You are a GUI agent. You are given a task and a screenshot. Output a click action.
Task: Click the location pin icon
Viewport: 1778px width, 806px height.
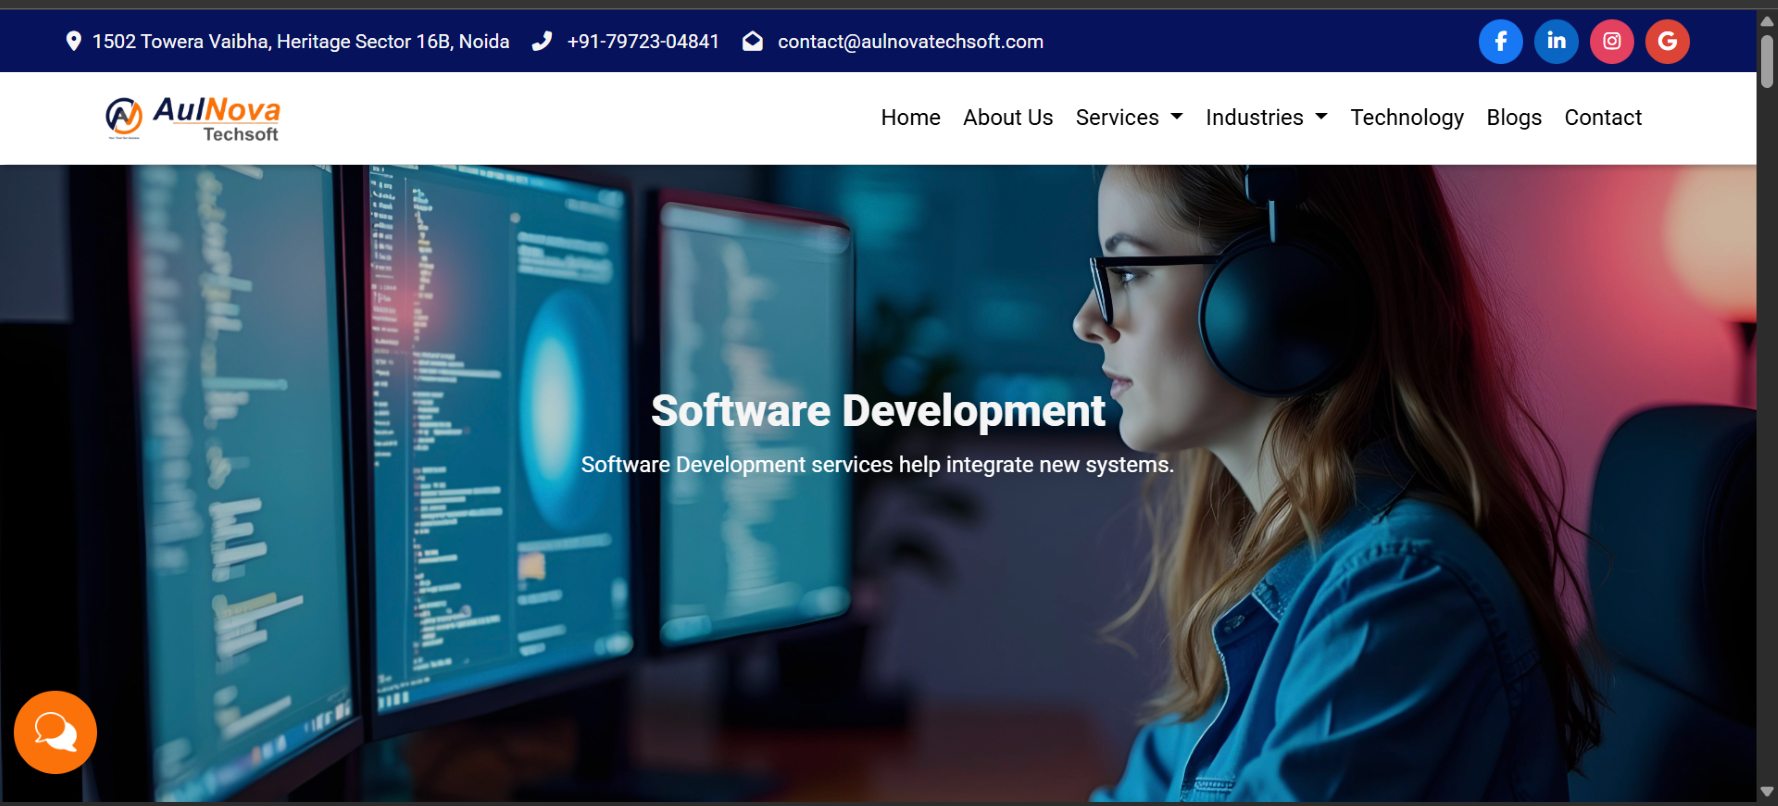pos(73,41)
